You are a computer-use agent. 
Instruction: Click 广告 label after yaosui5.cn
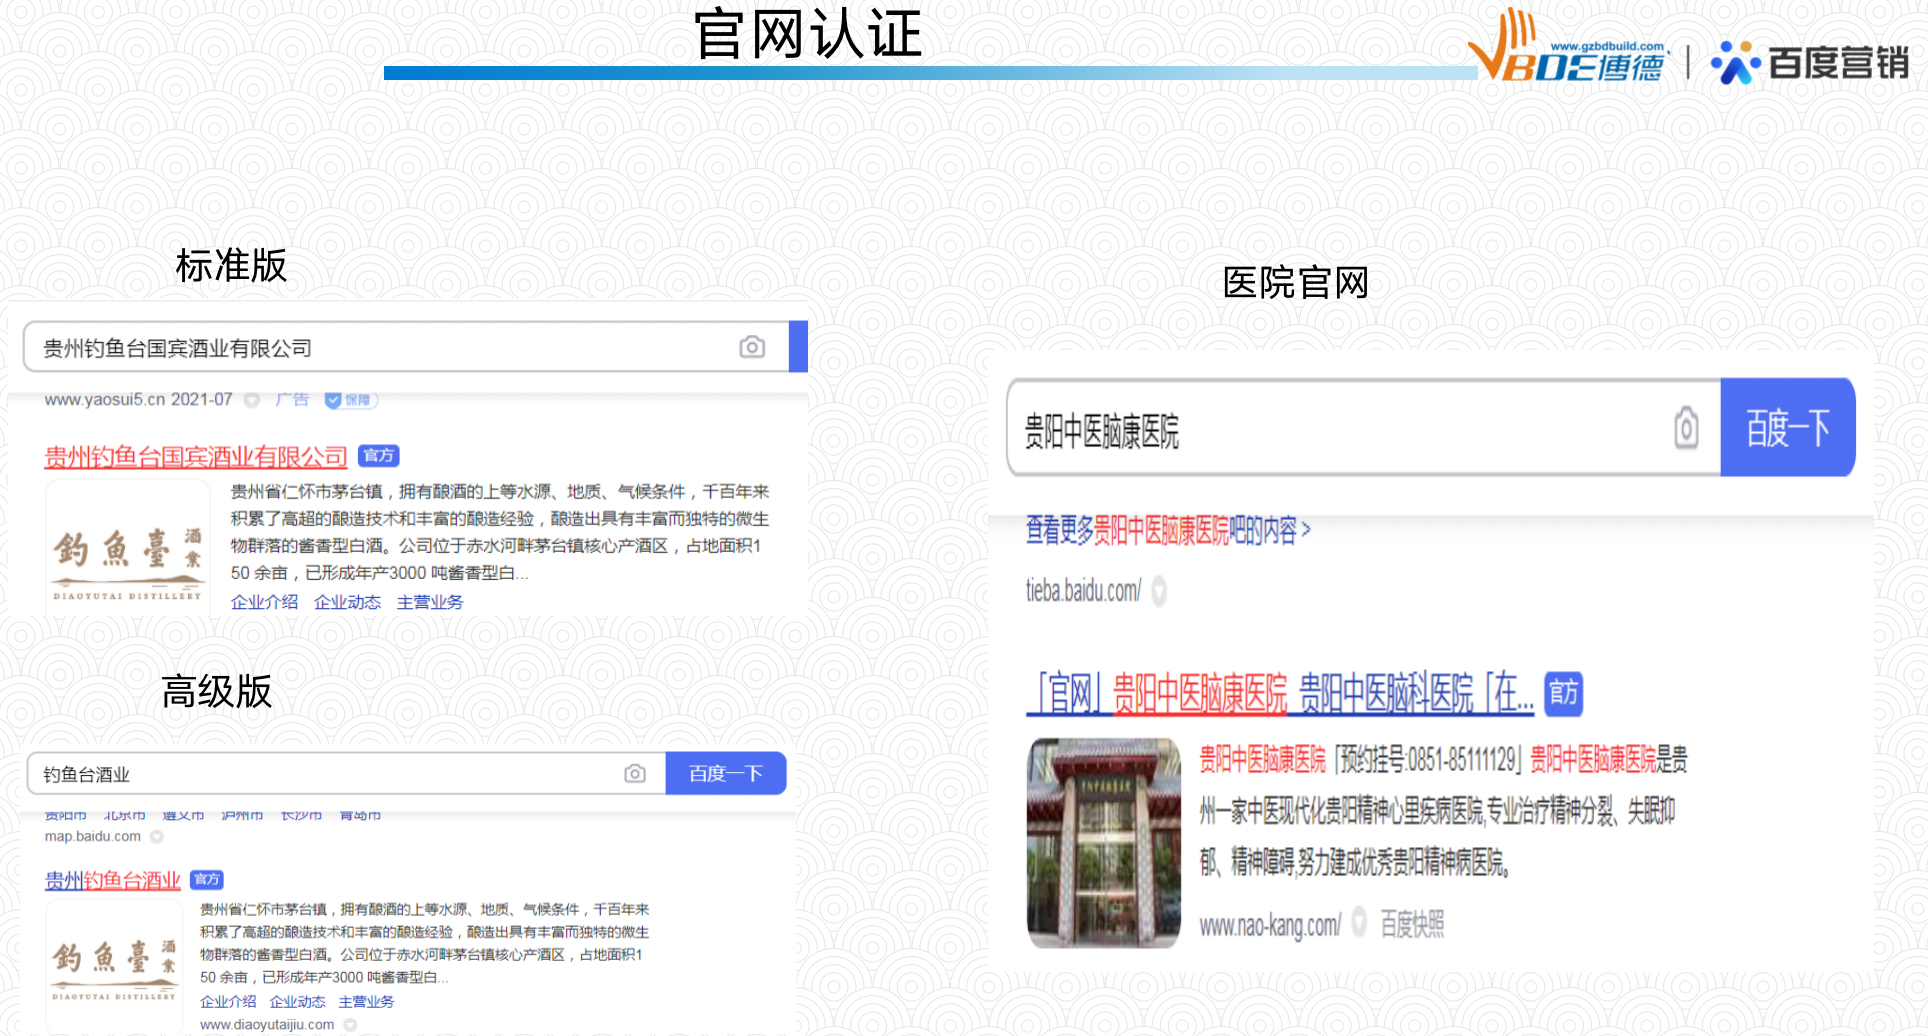point(292,400)
